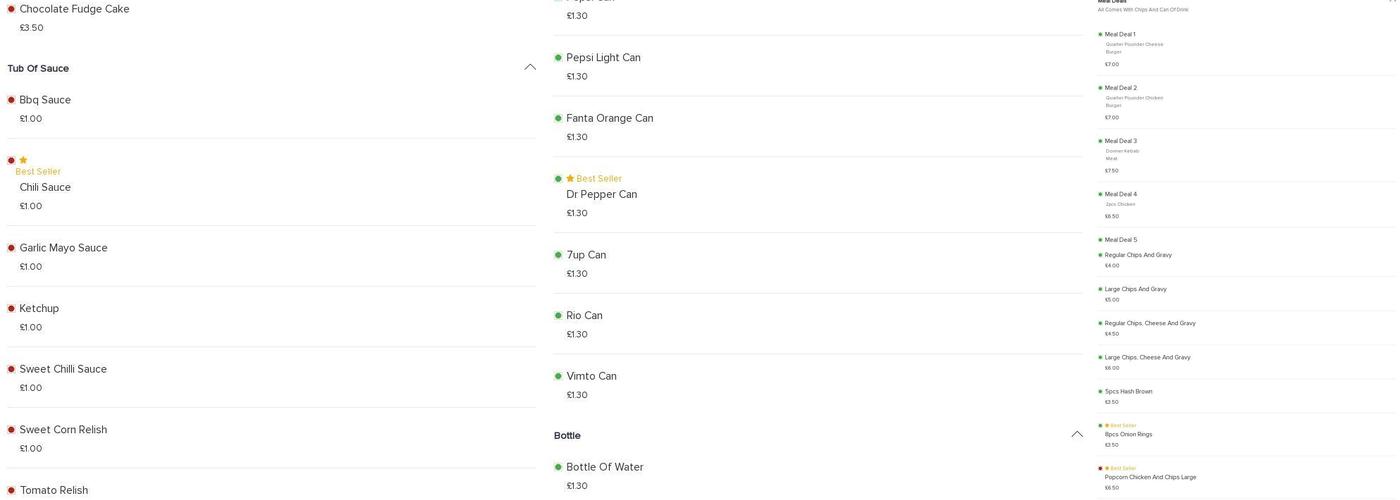Select the Ketchup sauce item
Viewport: 1400px width, 500px height.
click(x=39, y=309)
